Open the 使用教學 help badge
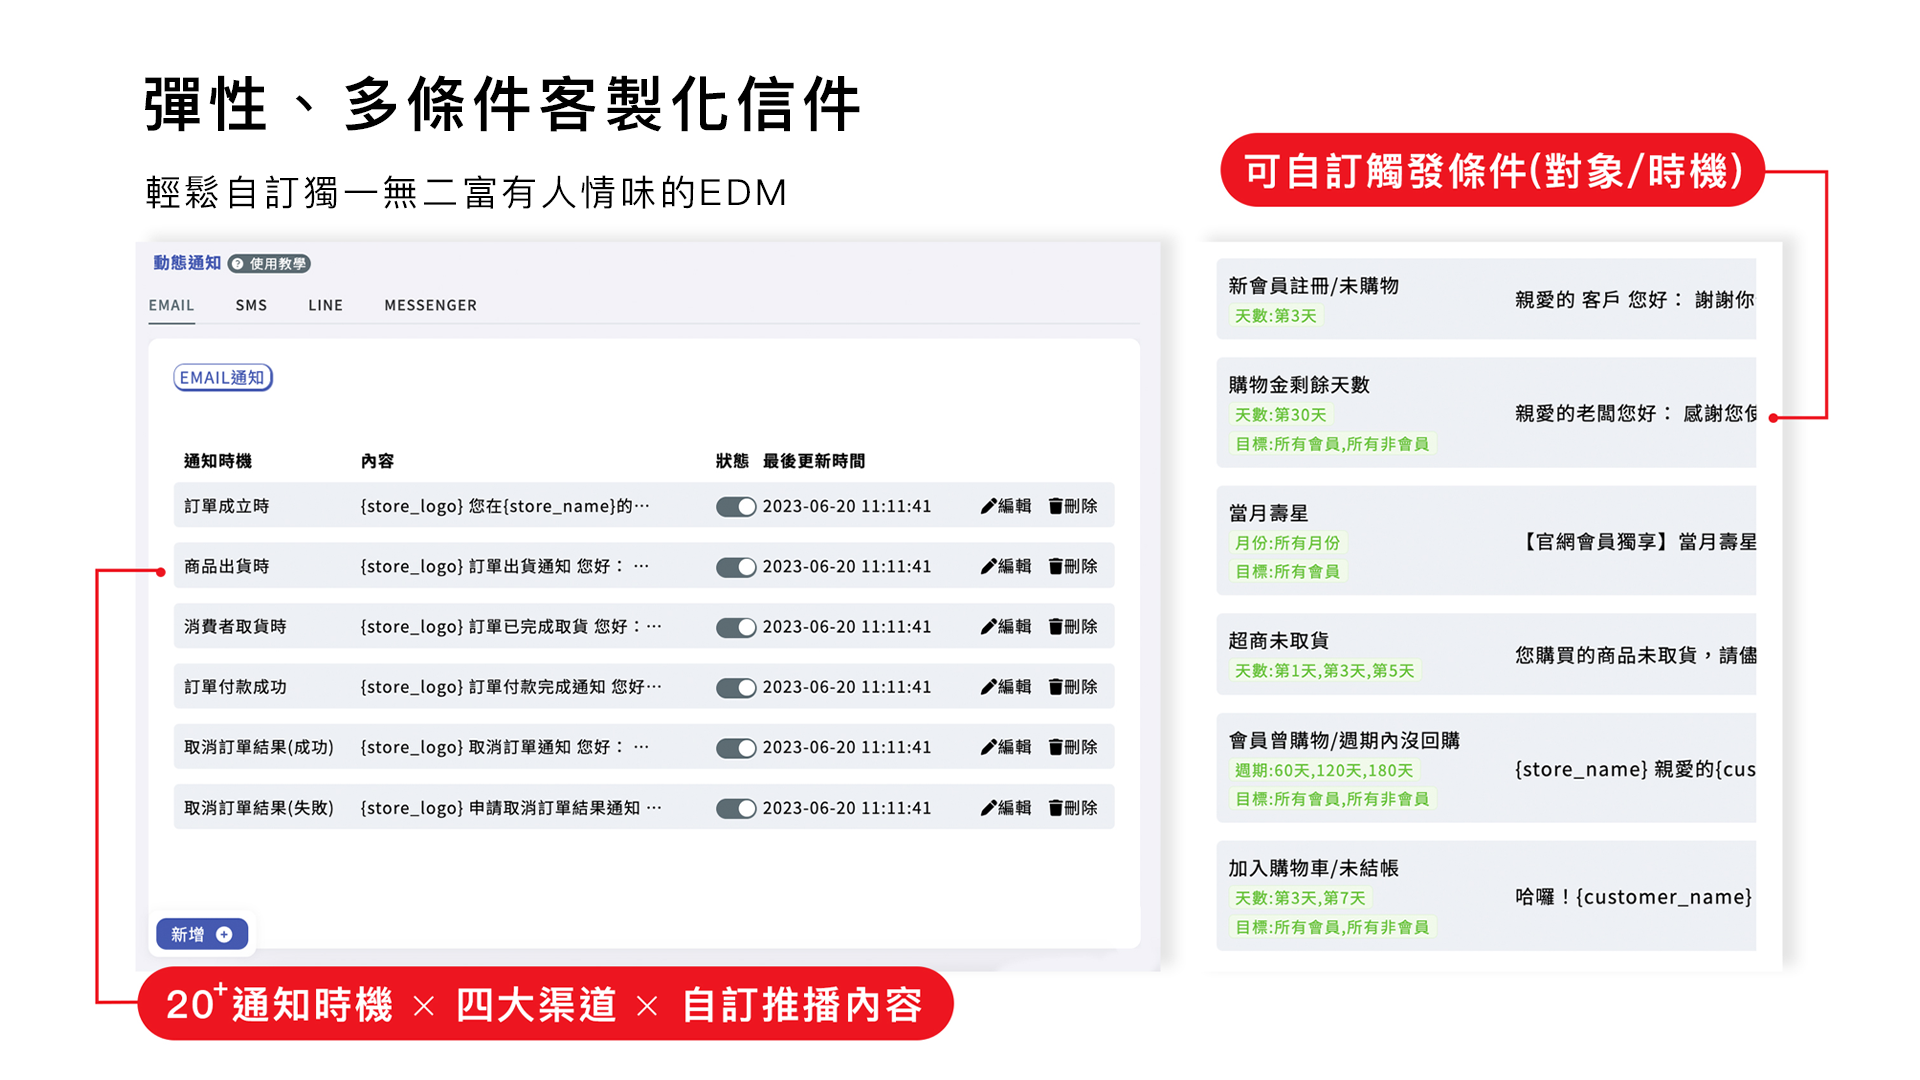Screen dimensions: 1920x1080 click(x=269, y=264)
